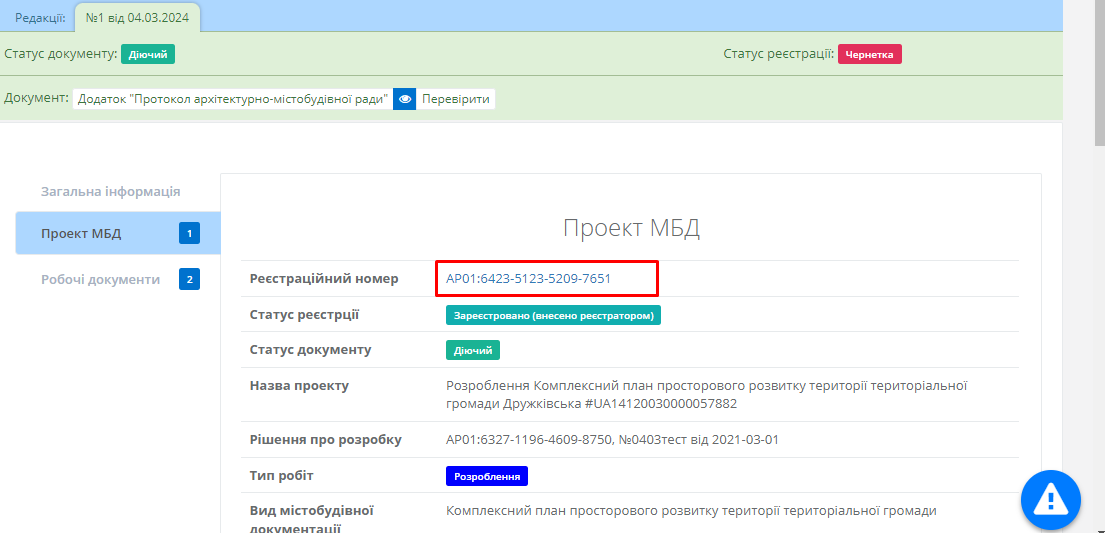
Task: Click the Додаток Протокол архітектурно-містобудівної ради document field
Action: click(x=232, y=99)
